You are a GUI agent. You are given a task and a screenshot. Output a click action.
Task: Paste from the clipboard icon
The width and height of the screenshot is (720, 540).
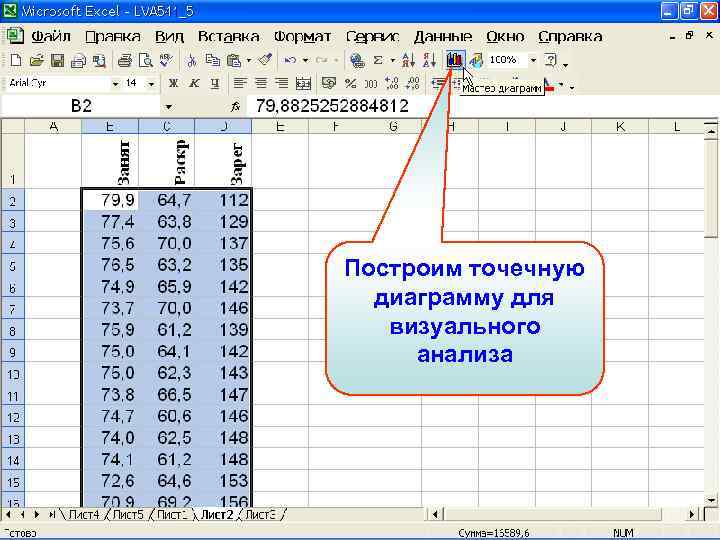[234, 60]
